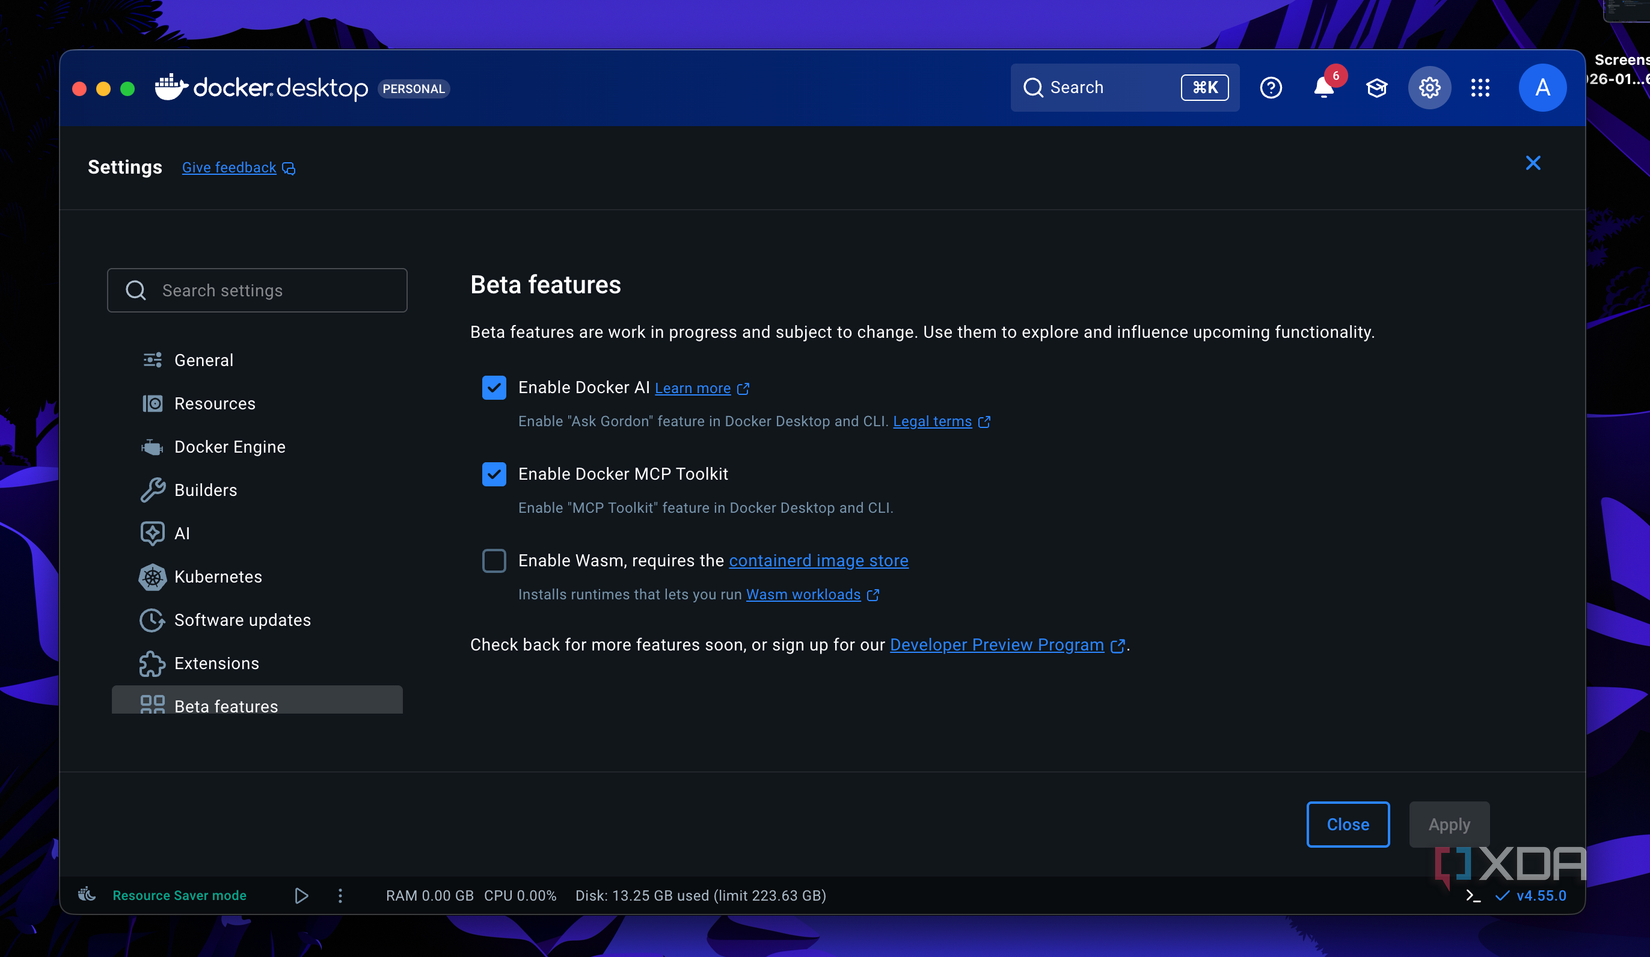Click the Give feedback link
The image size is (1650, 957).
coord(228,167)
